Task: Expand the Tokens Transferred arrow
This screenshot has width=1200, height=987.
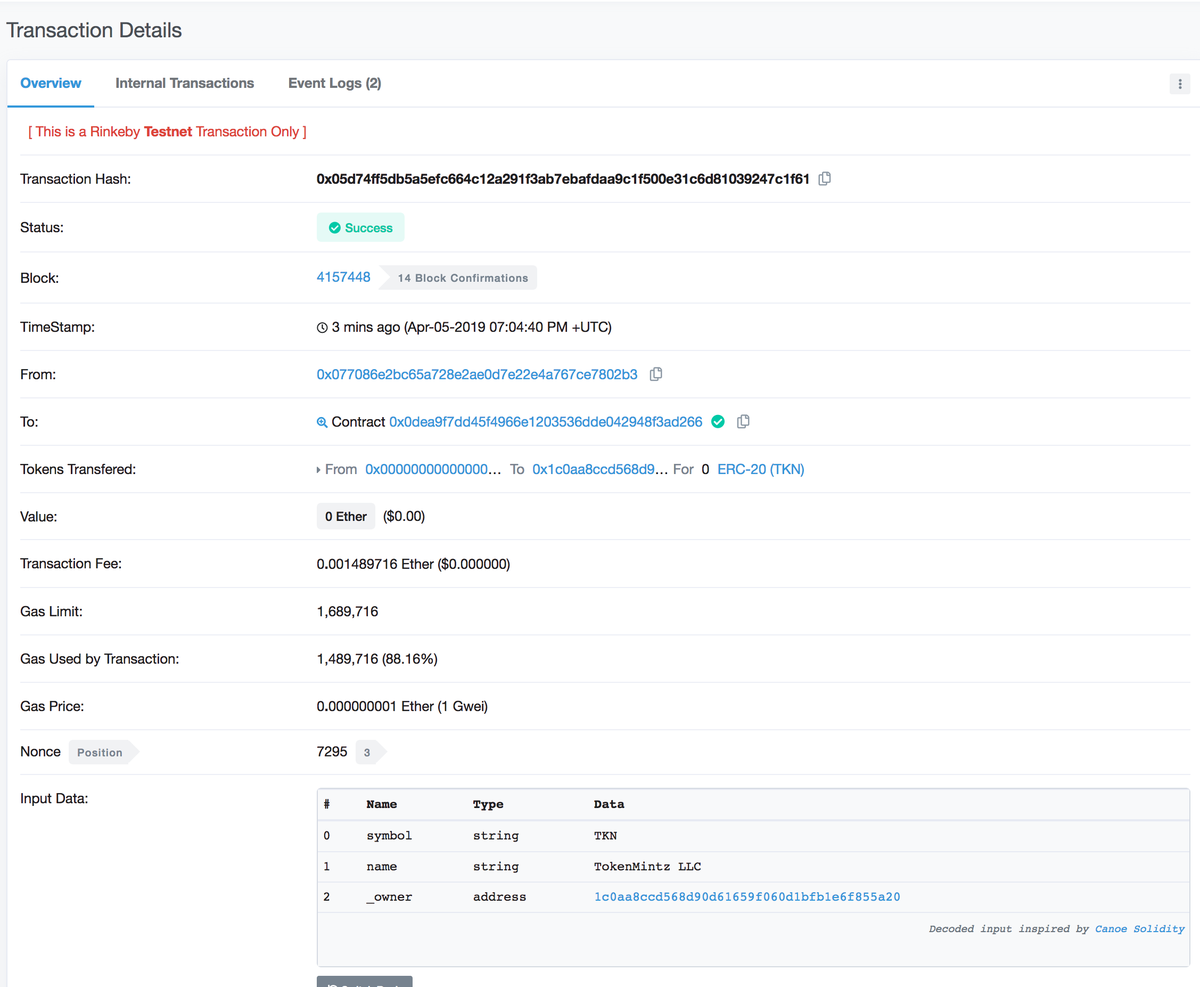Action: [x=319, y=469]
